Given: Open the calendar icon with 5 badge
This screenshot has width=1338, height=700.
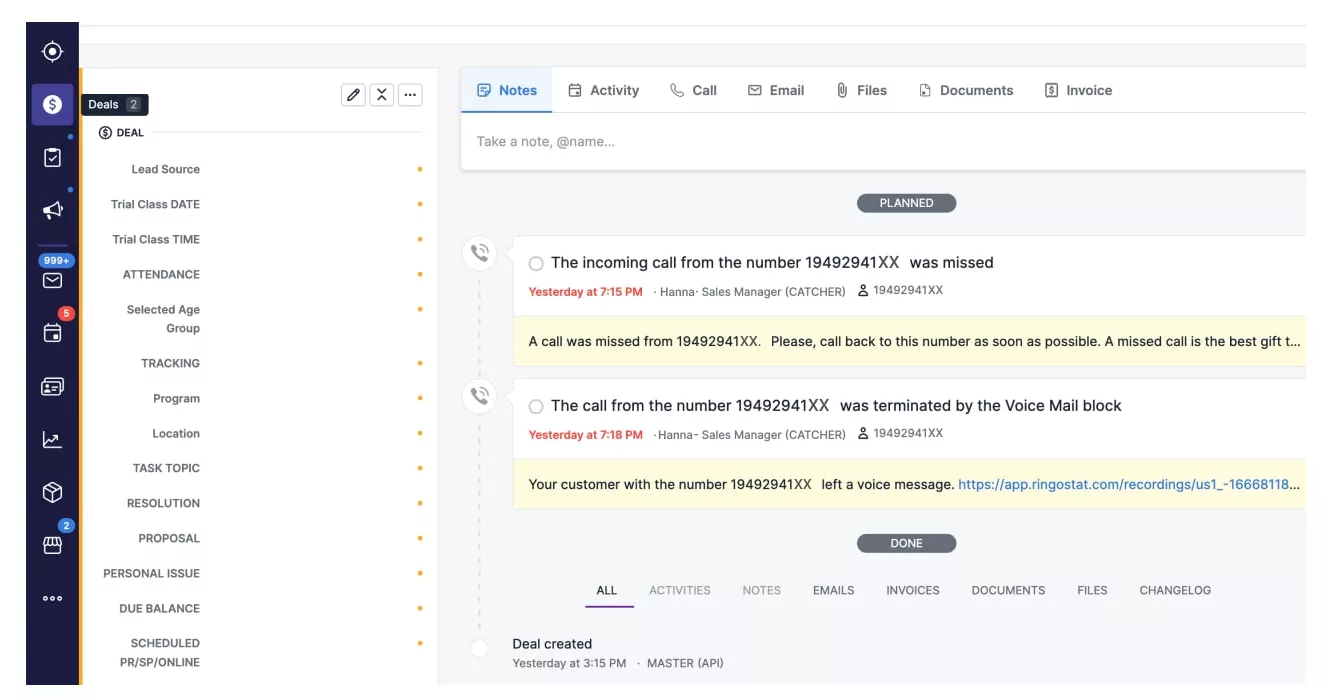Looking at the screenshot, I should click(x=52, y=333).
